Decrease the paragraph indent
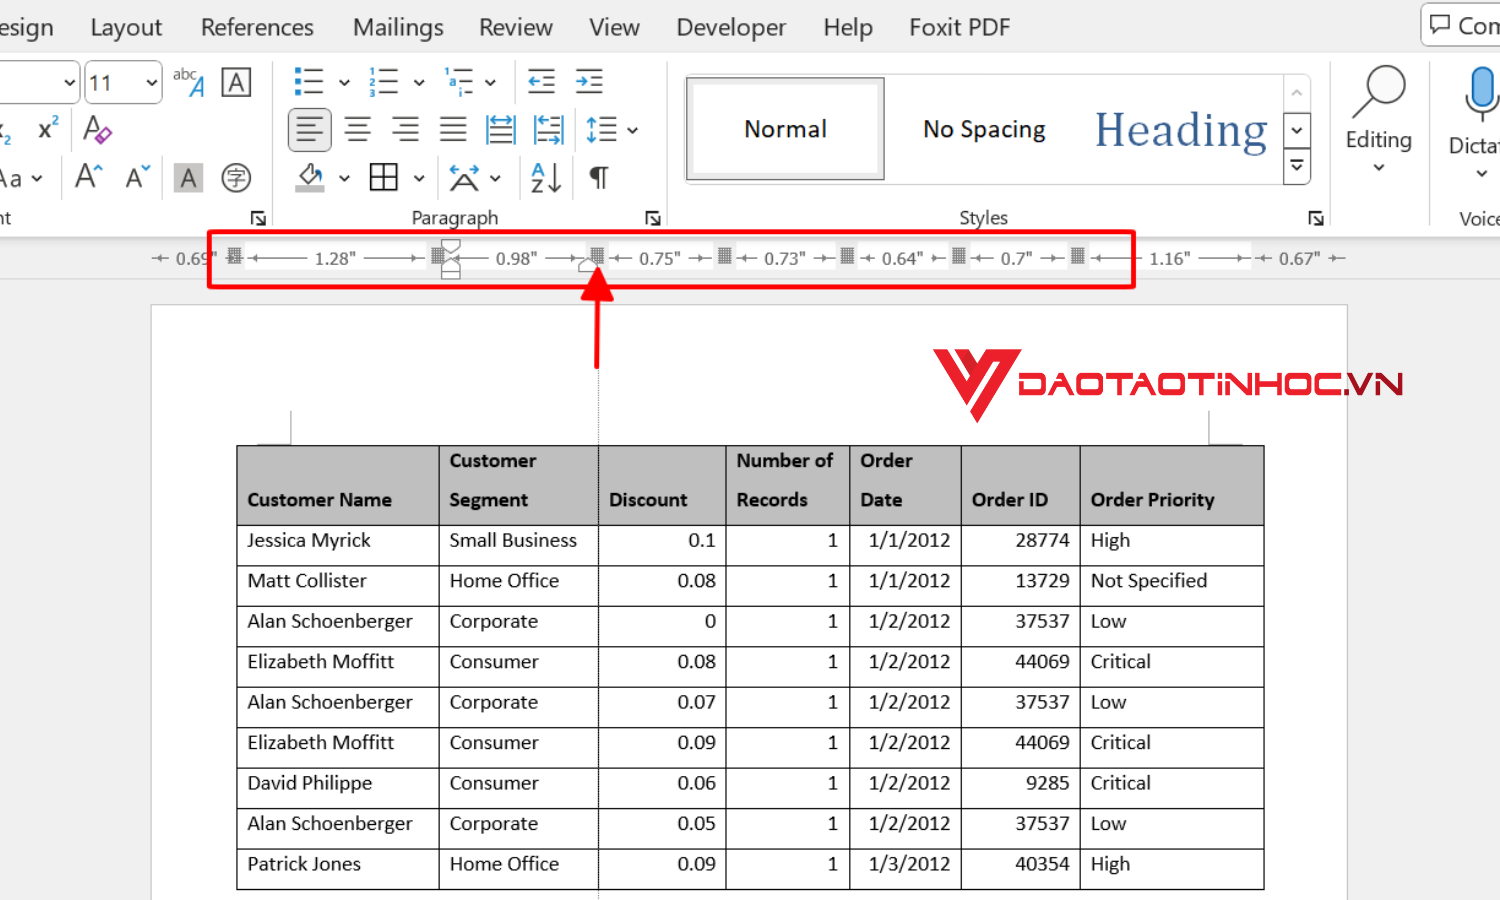1500x900 pixels. coord(541,82)
